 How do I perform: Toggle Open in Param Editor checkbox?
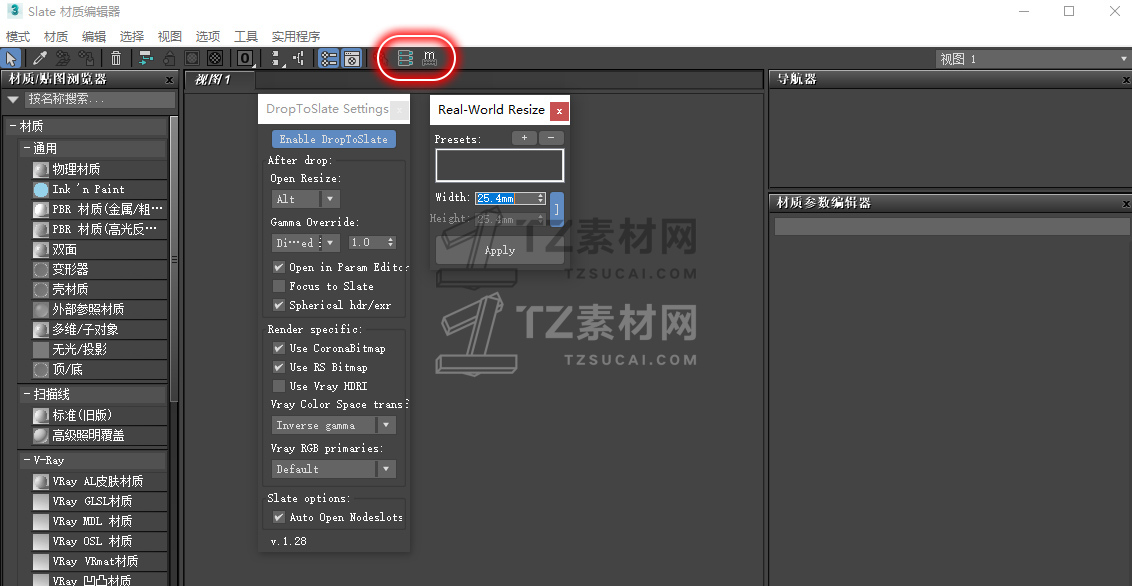(x=279, y=267)
